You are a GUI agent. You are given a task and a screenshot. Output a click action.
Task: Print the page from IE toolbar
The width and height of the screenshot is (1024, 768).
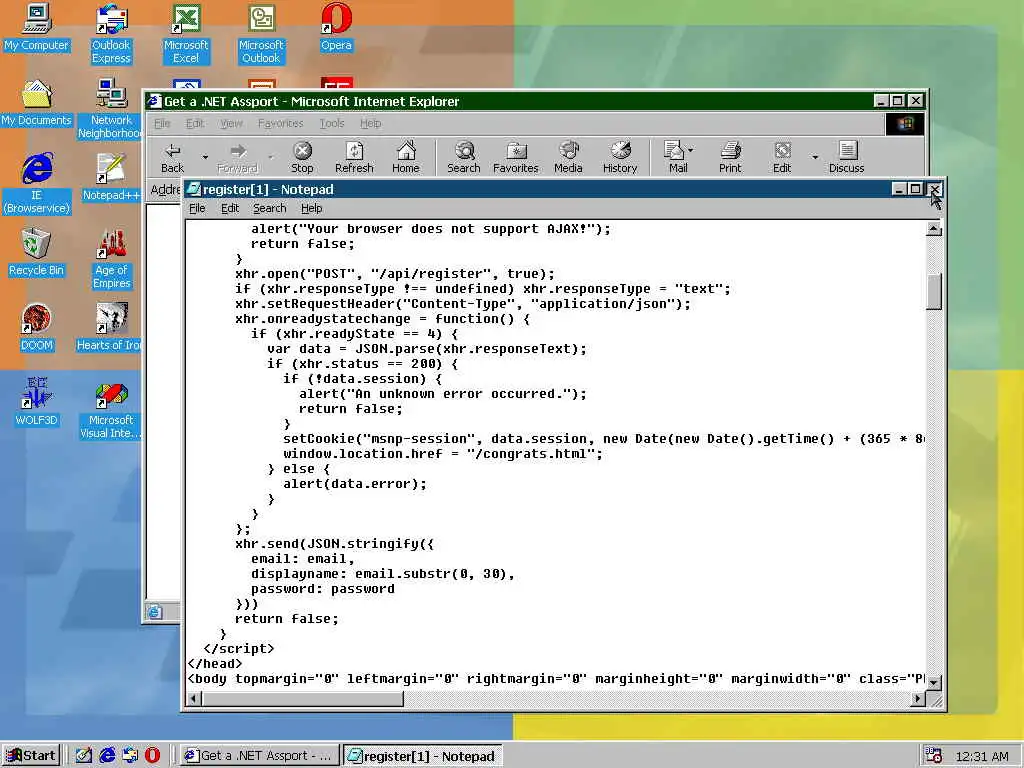pyautogui.click(x=730, y=158)
